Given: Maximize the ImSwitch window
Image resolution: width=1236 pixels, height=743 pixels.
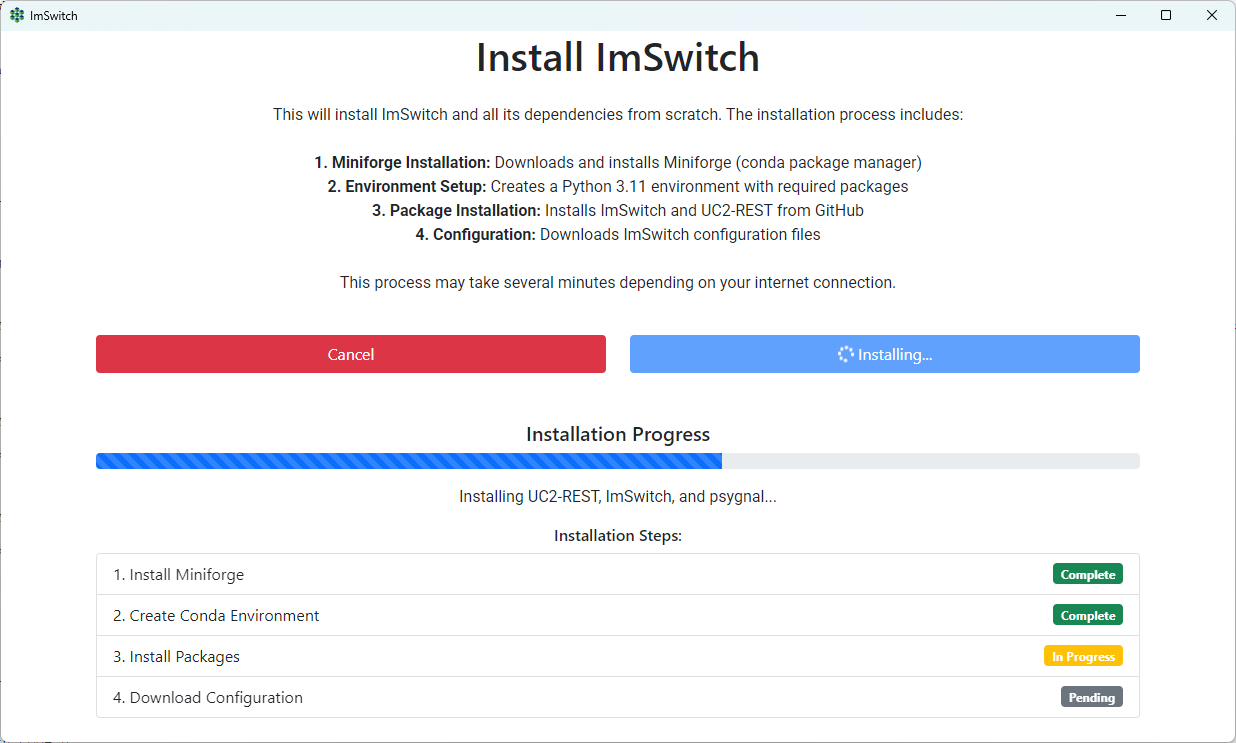Looking at the screenshot, I should pos(1166,15).
